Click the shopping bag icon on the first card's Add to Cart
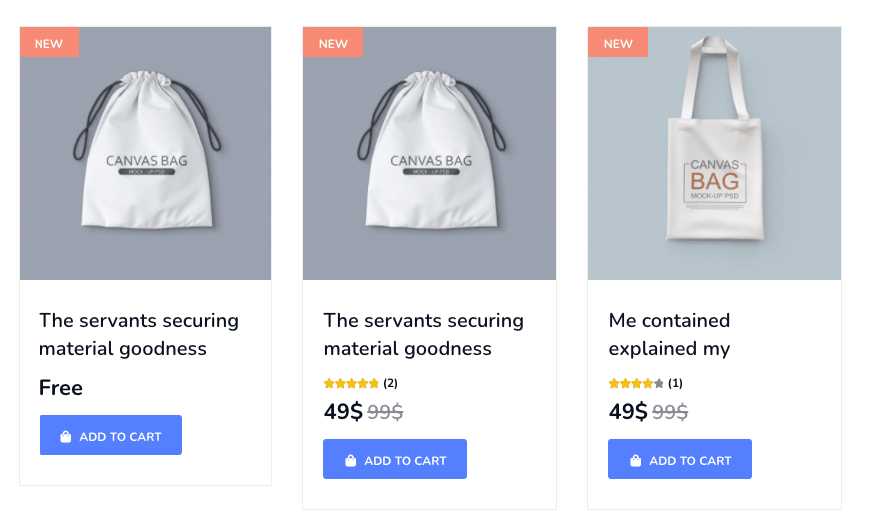Viewport: 872px width, 526px height. pos(65,437)
